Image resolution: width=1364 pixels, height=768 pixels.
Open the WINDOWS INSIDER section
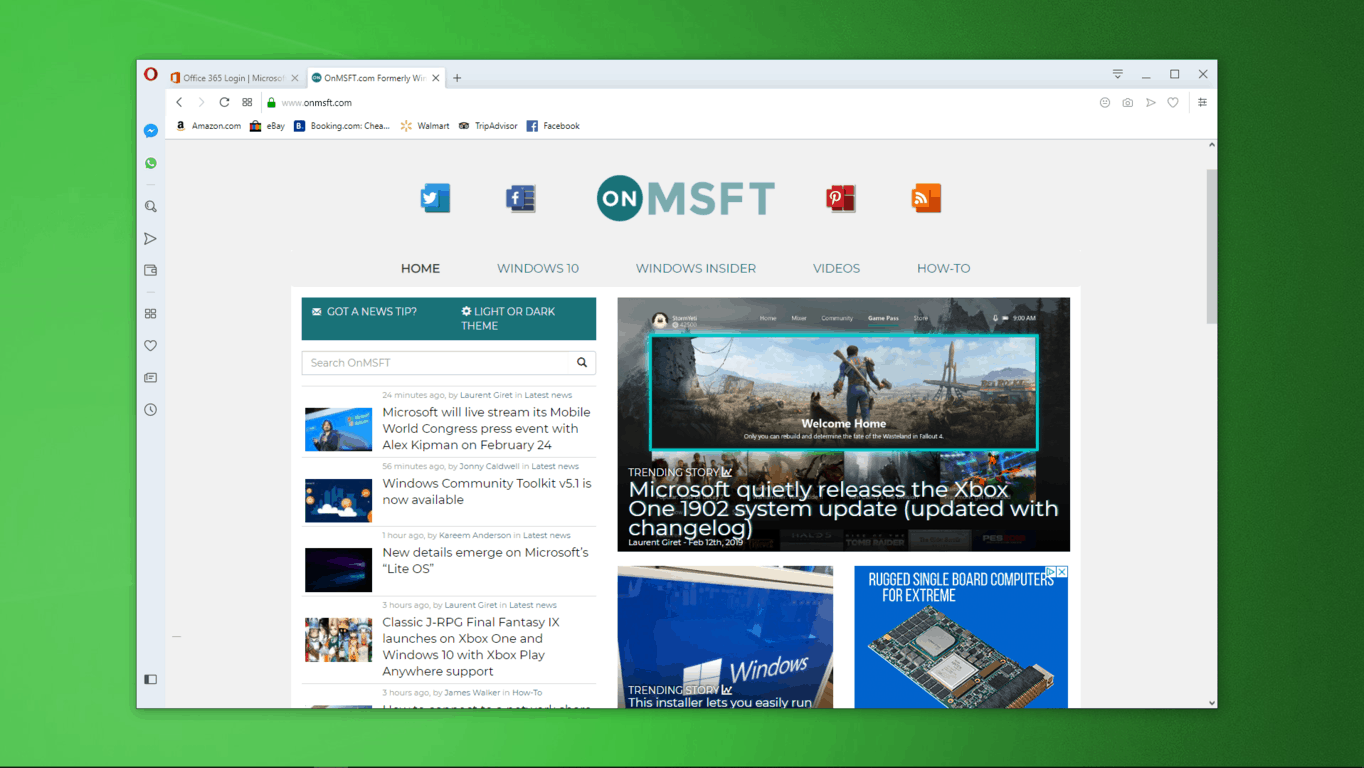click(x=696, y=268)
